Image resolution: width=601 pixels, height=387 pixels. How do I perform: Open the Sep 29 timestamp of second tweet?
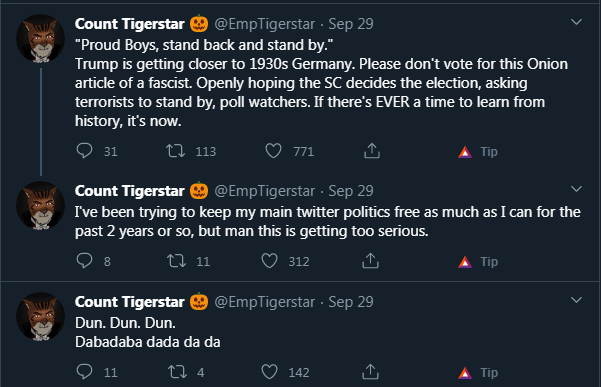[351, 191]
